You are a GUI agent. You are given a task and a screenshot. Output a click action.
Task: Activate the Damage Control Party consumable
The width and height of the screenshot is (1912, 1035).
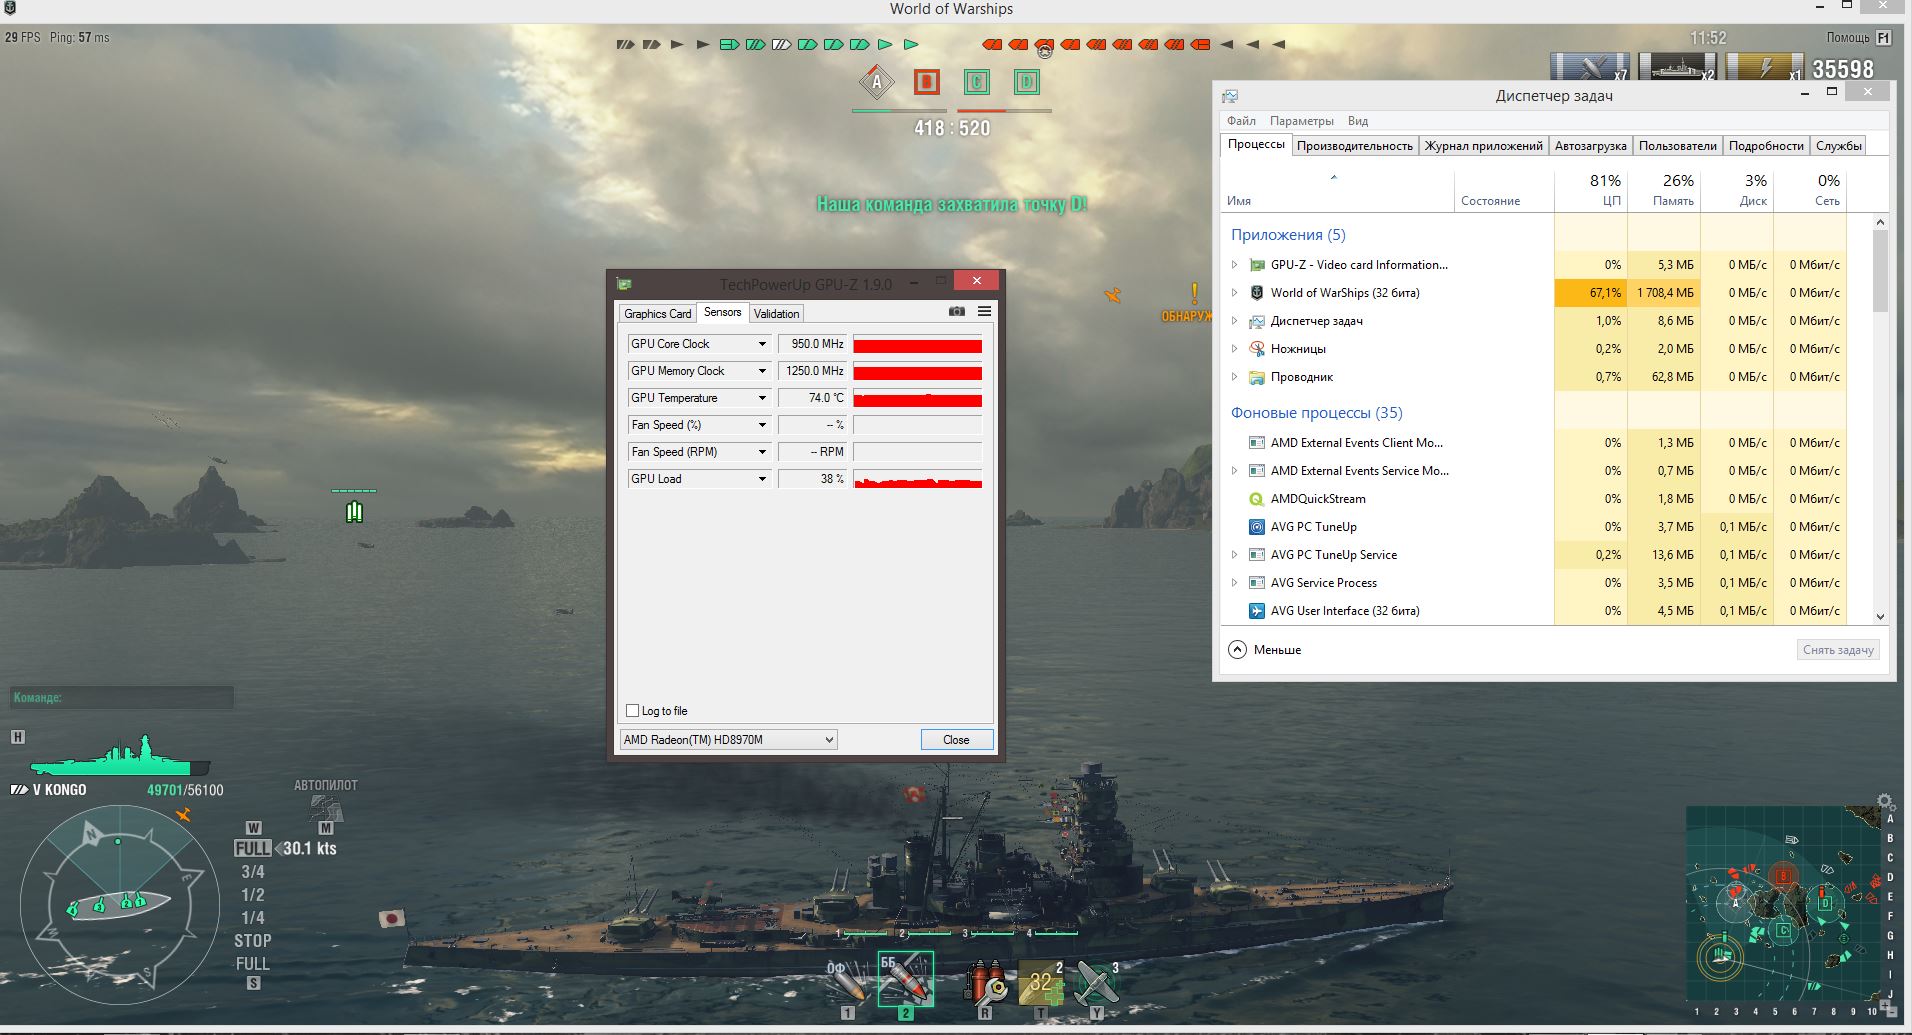(x=985, y=981)
